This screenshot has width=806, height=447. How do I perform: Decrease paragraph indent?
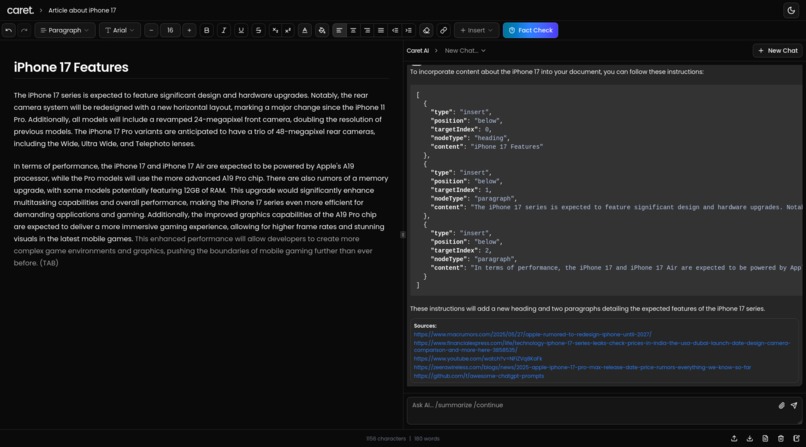point(395,30)
